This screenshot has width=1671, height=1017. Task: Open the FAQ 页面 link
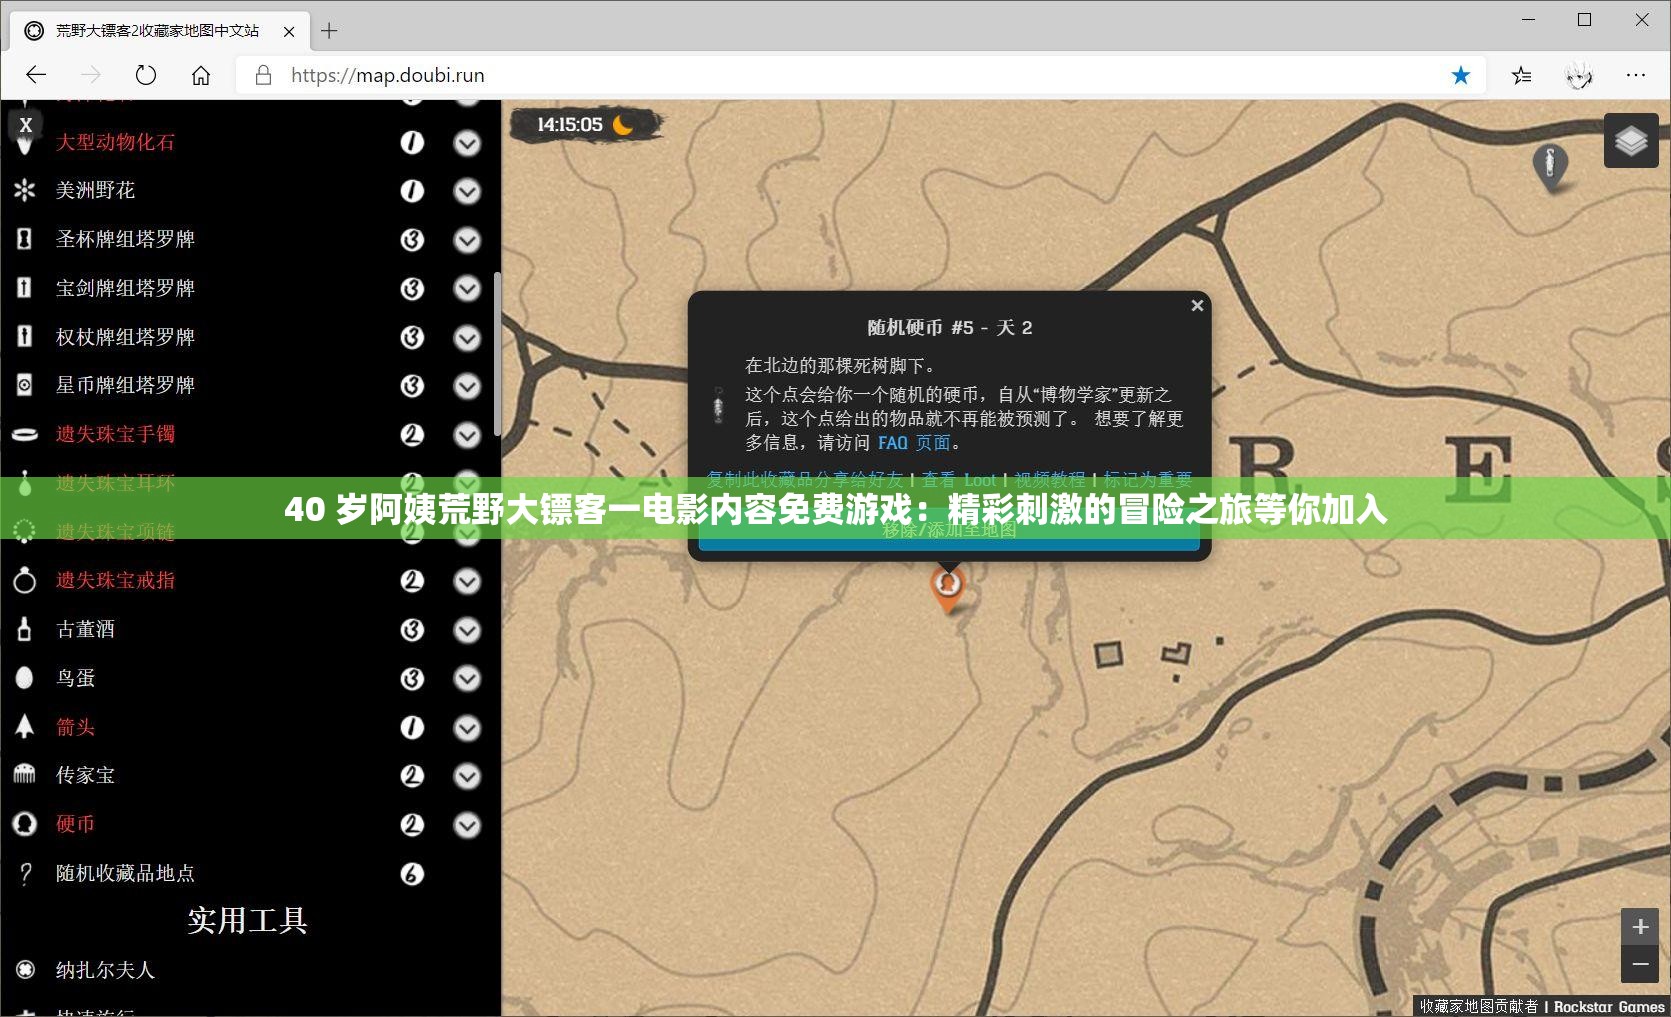pyautogui.click(x=893, y=442)
